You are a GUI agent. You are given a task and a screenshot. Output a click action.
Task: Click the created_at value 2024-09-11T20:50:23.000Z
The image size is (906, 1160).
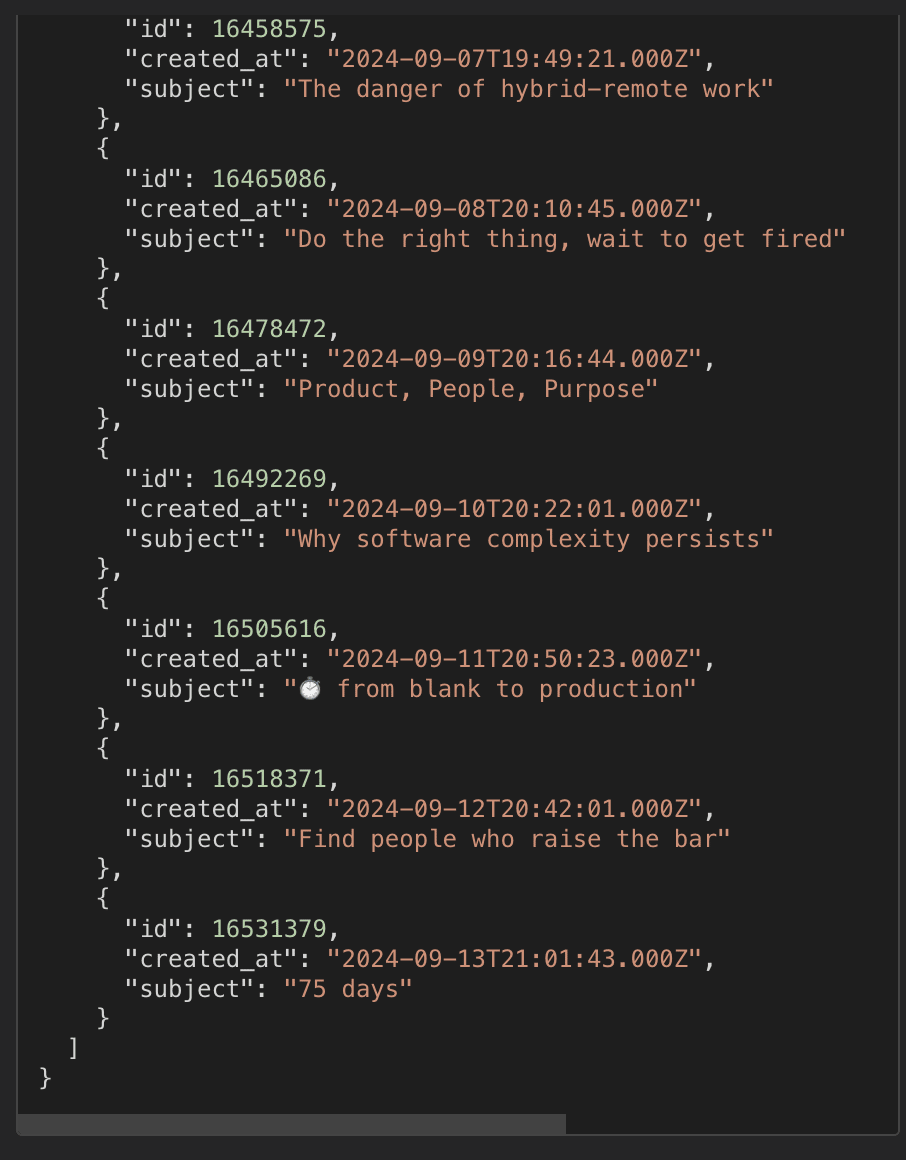(514, 658)
